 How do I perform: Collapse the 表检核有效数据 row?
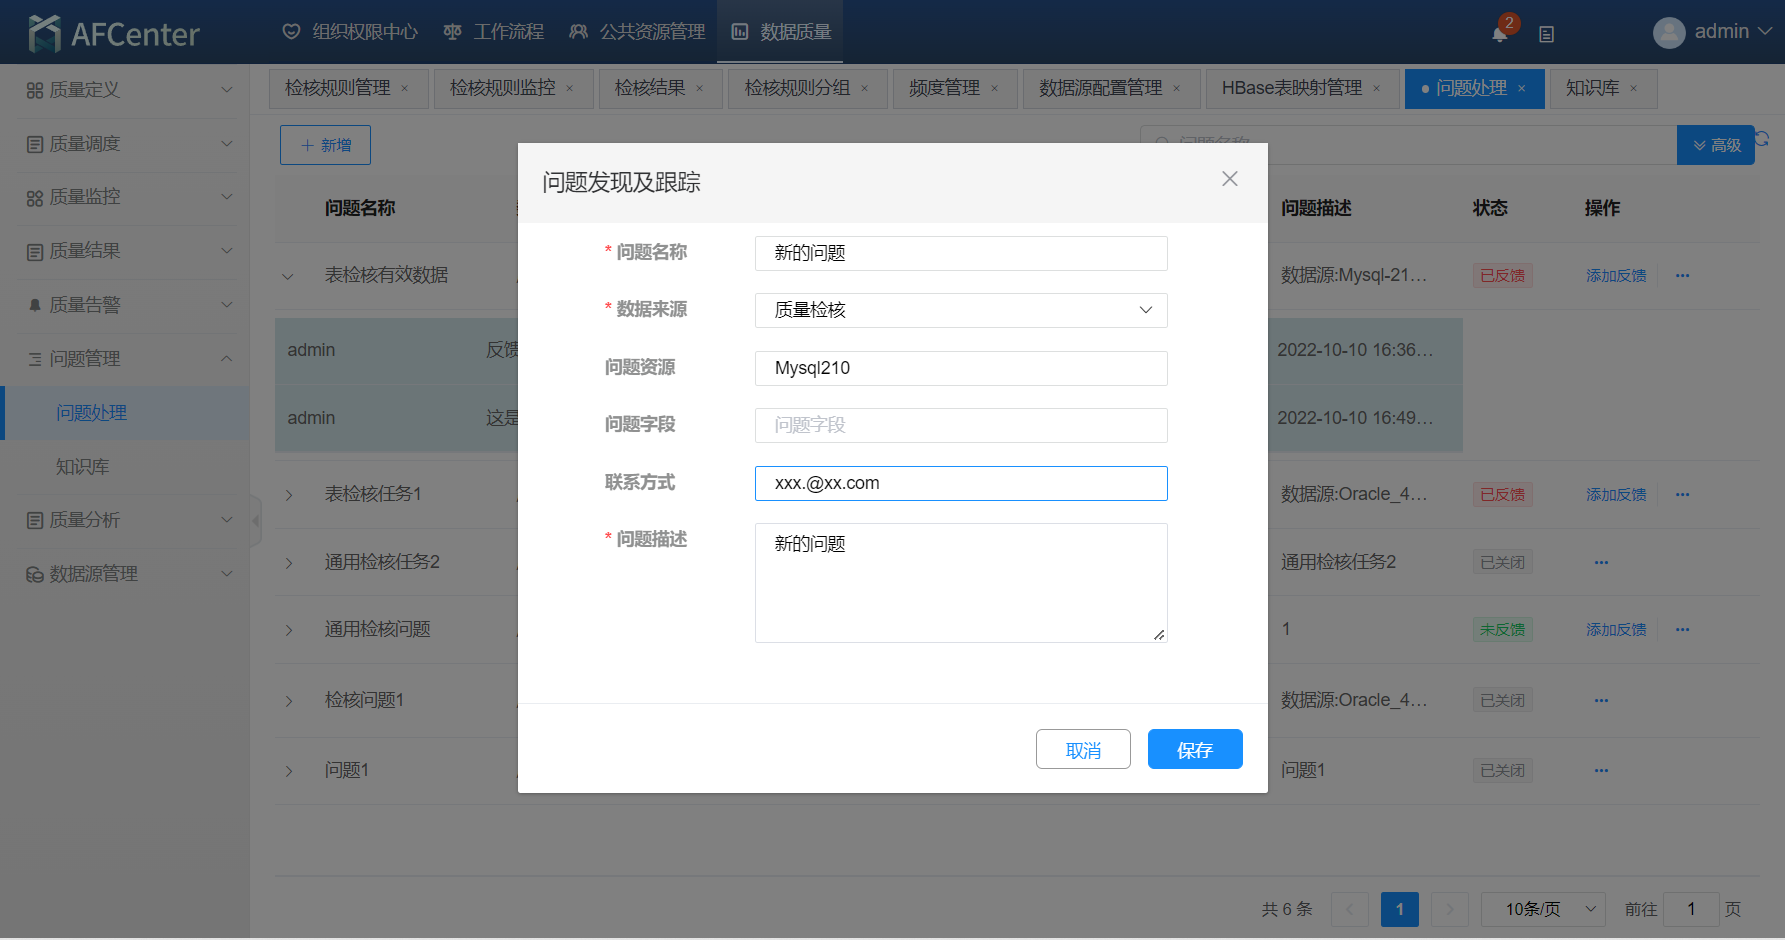pos(288,276)
